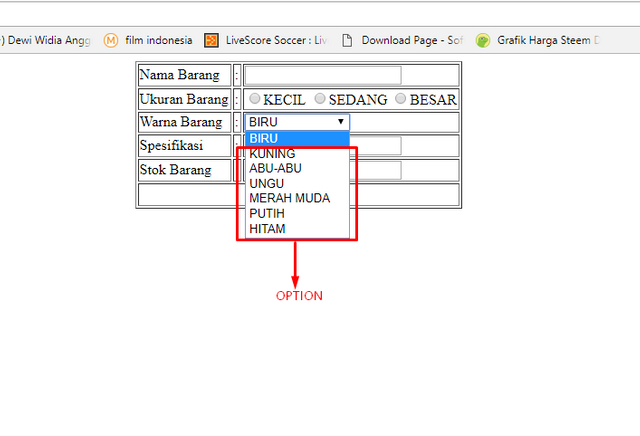The height and width of the screenshot is (436, 640).
Task: Click the Nama Barang text field
Action: pos(323,76)
